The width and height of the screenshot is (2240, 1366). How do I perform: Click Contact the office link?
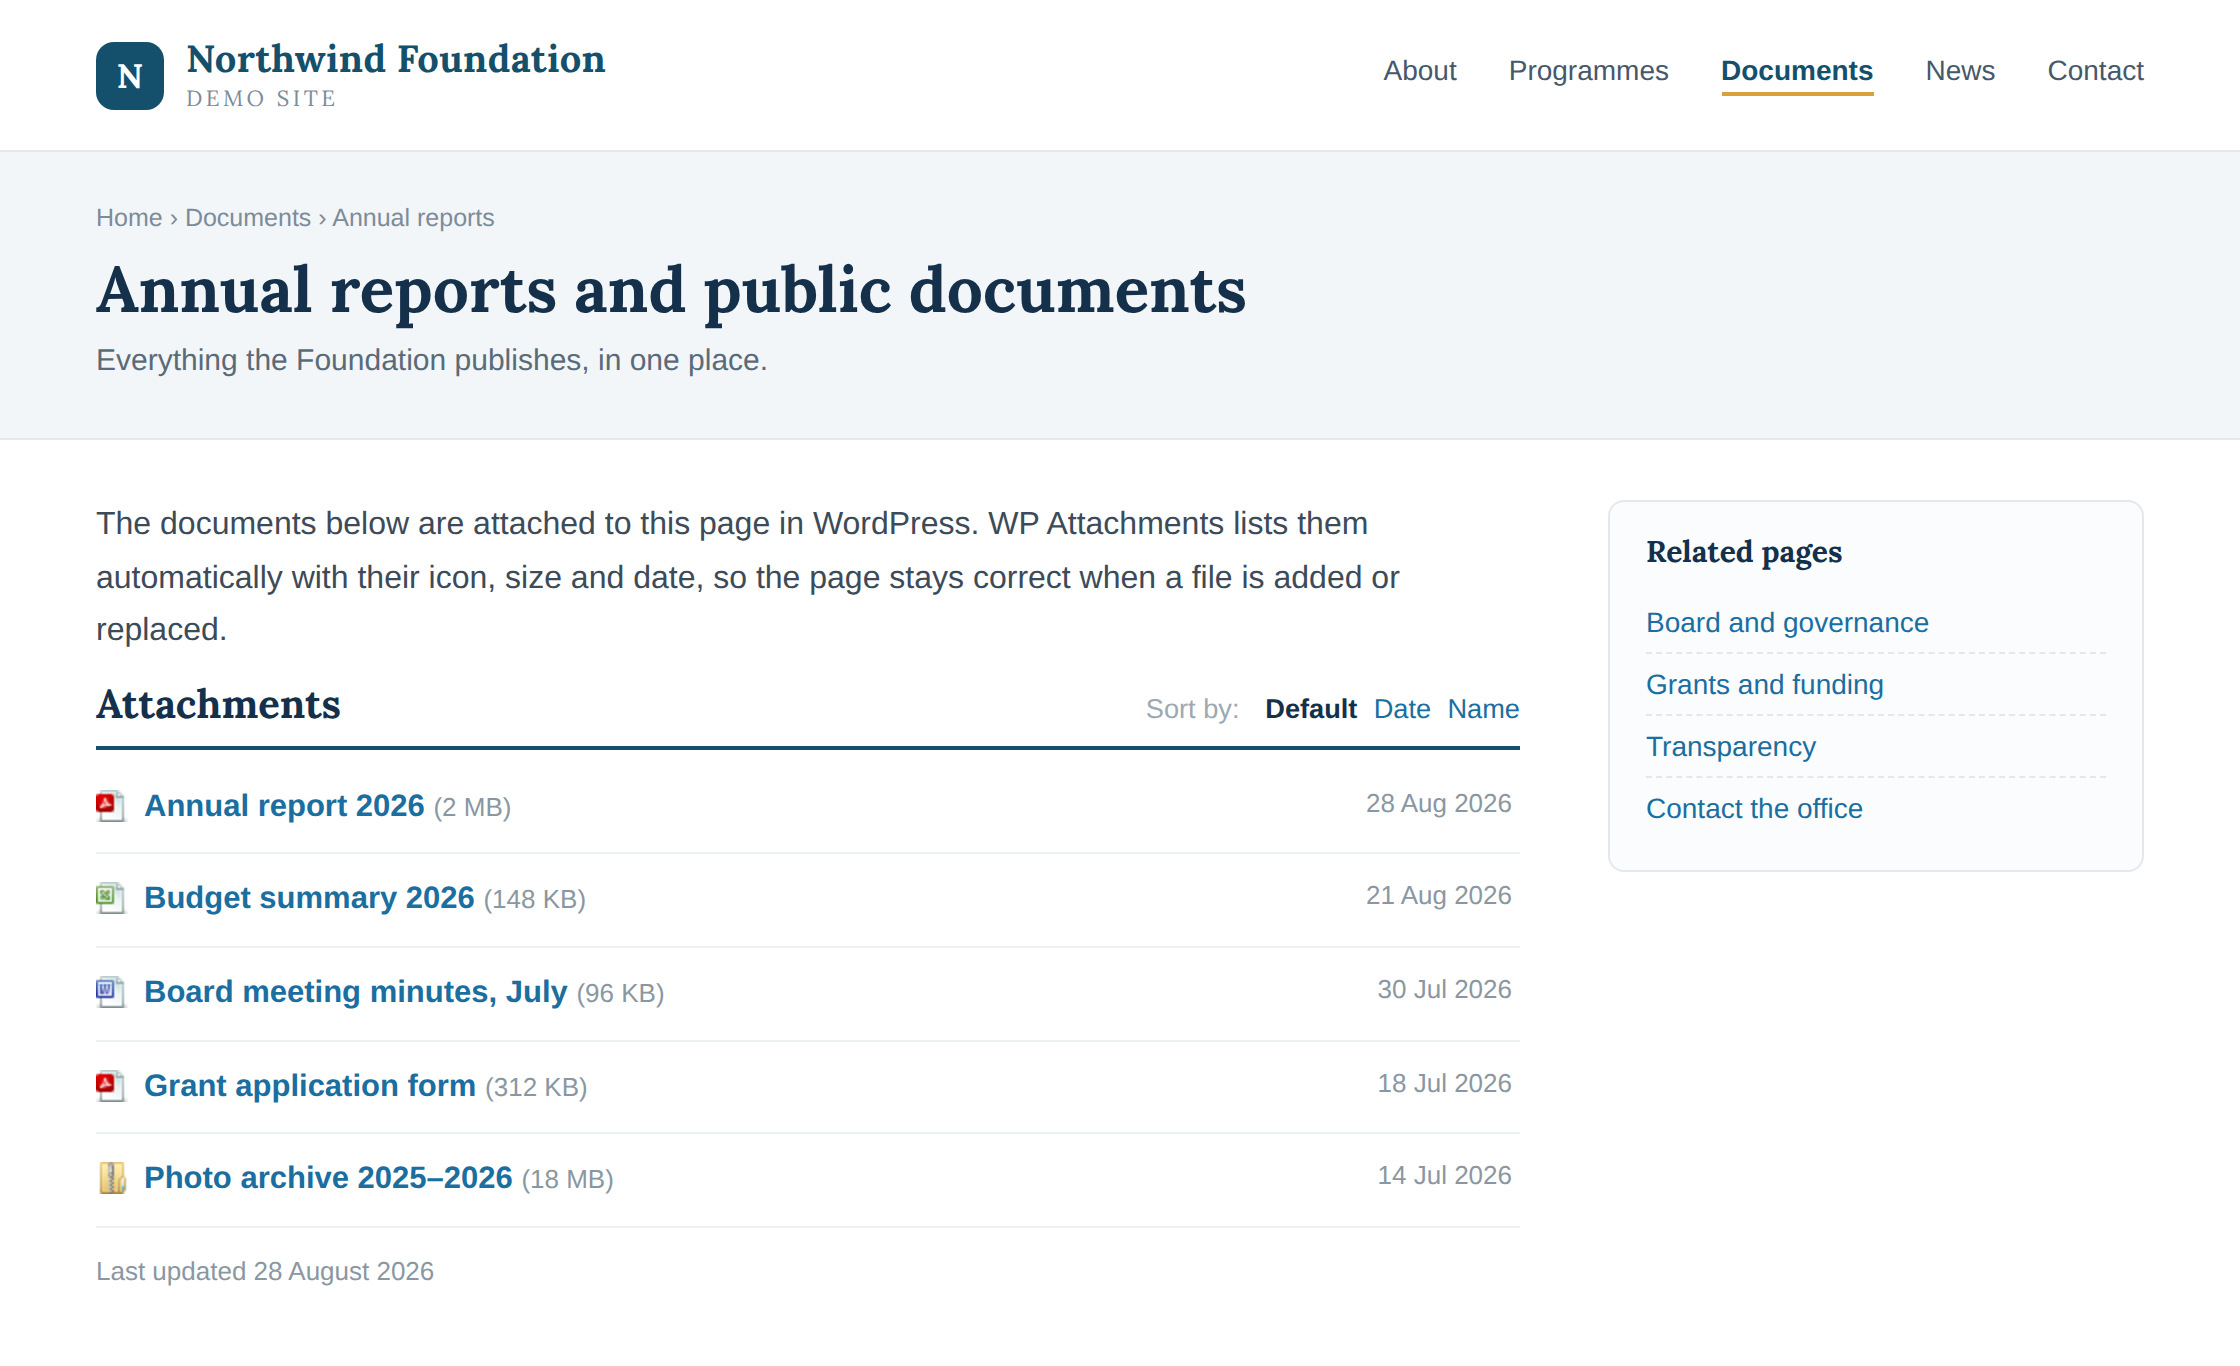point(1754,809)
